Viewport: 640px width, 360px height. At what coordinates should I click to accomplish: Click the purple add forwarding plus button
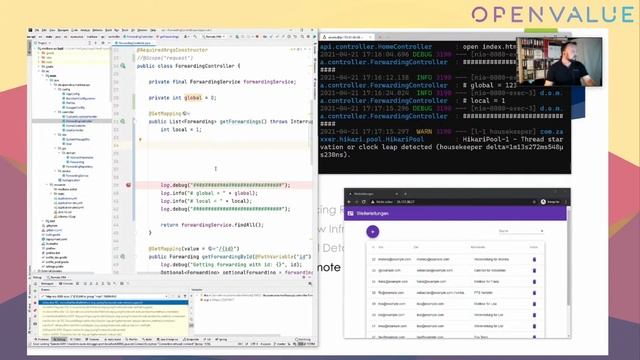point(373,232)
